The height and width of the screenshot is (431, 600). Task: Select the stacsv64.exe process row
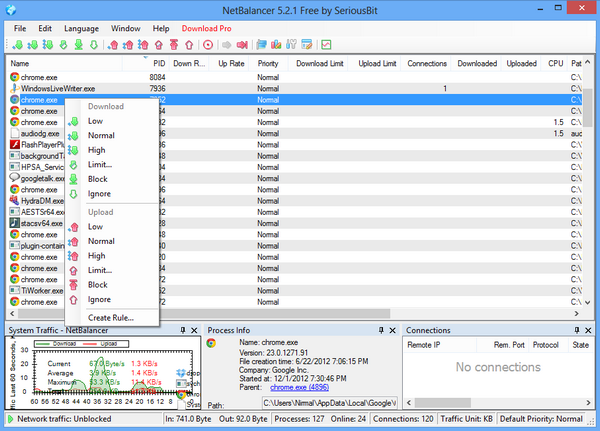click(x=295, y=223)
